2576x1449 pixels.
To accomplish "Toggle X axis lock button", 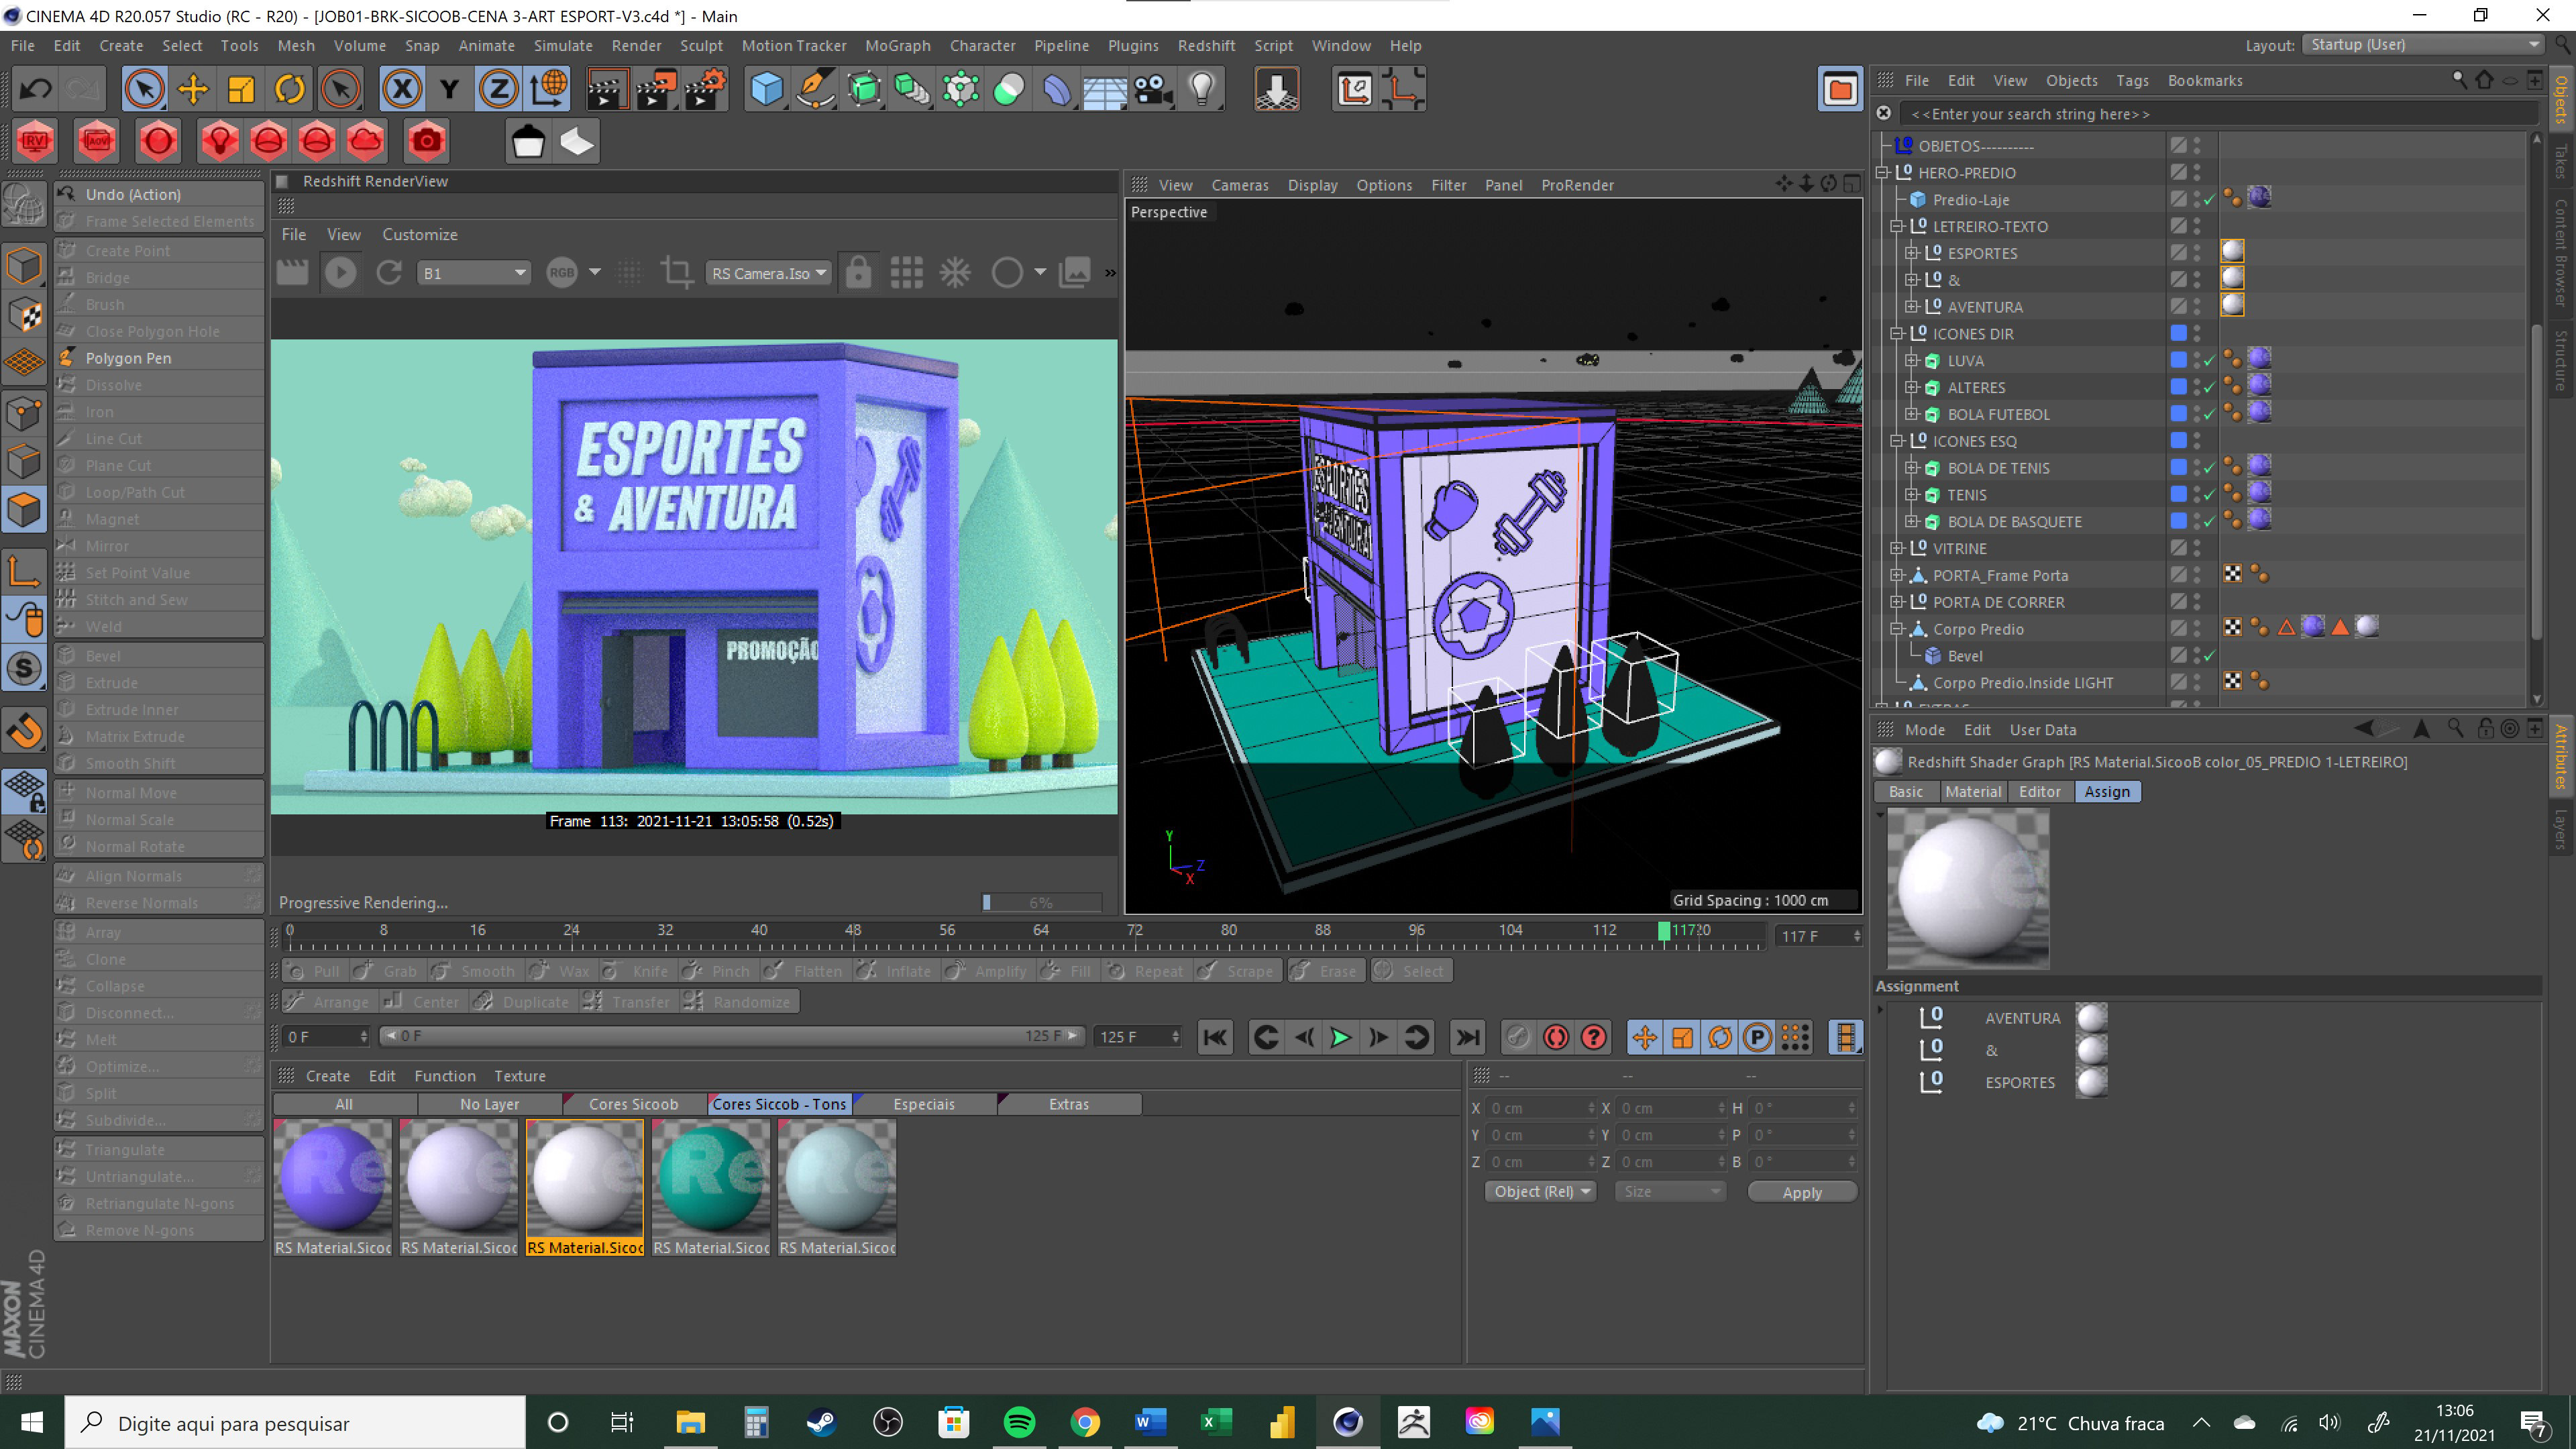I will click(x=402, y=90).
